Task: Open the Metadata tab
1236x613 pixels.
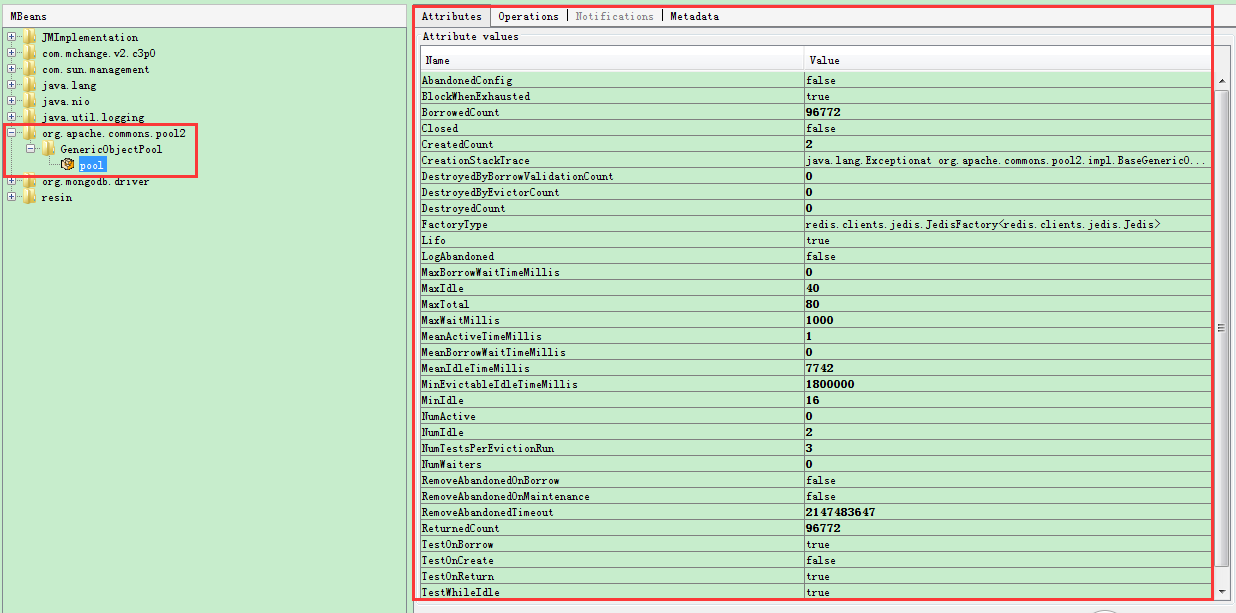Action: [x=694, y=16]
